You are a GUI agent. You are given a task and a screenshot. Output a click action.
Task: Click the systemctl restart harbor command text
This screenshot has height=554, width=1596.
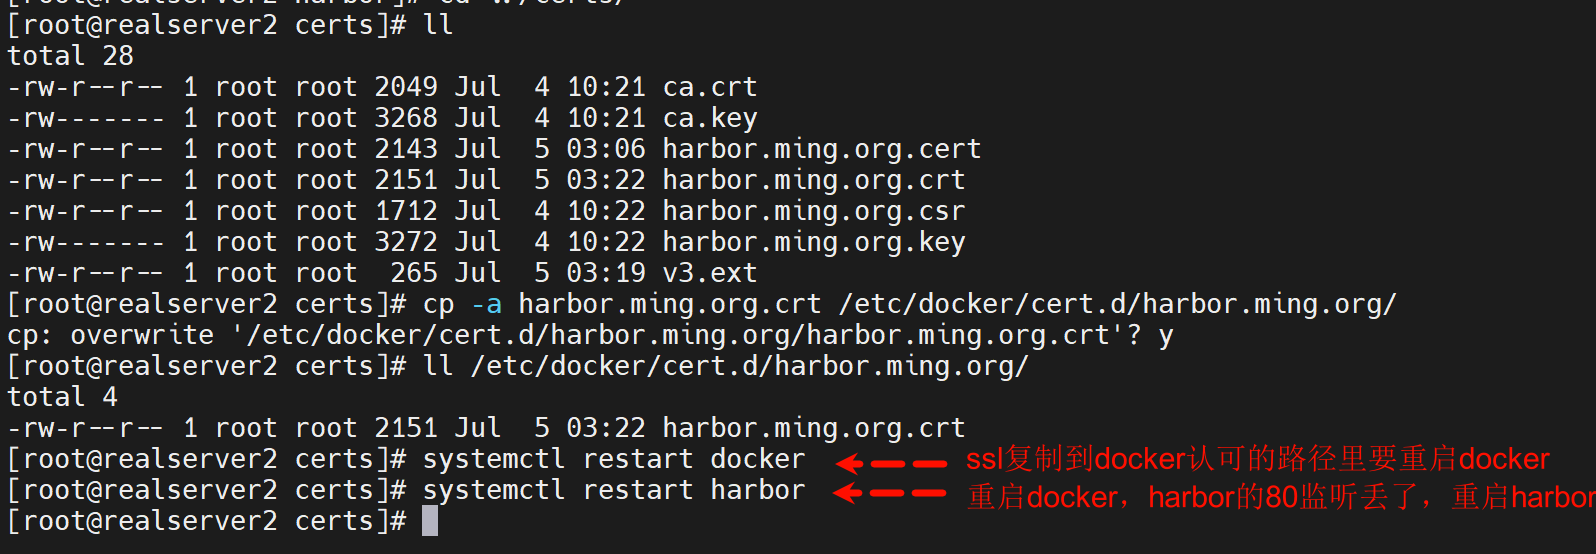click(x=613, y=490)
